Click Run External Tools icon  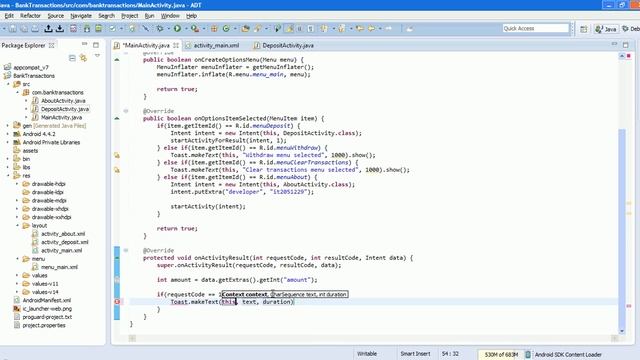(195, 29)
